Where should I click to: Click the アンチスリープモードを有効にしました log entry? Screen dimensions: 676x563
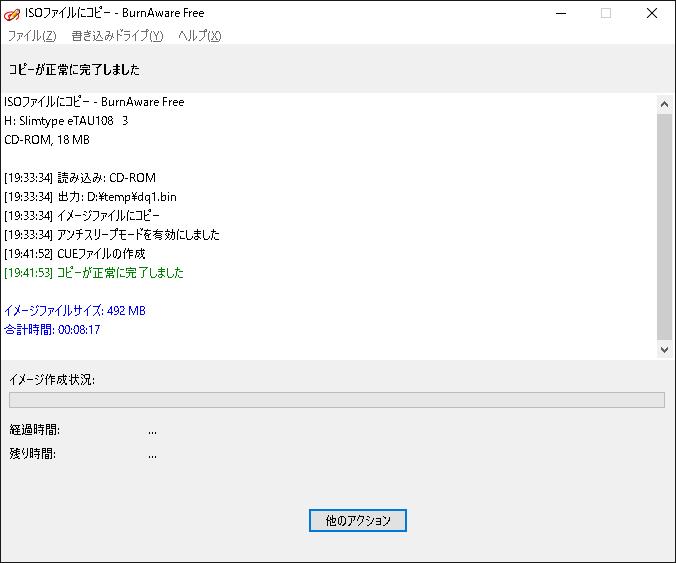point(112,235)
